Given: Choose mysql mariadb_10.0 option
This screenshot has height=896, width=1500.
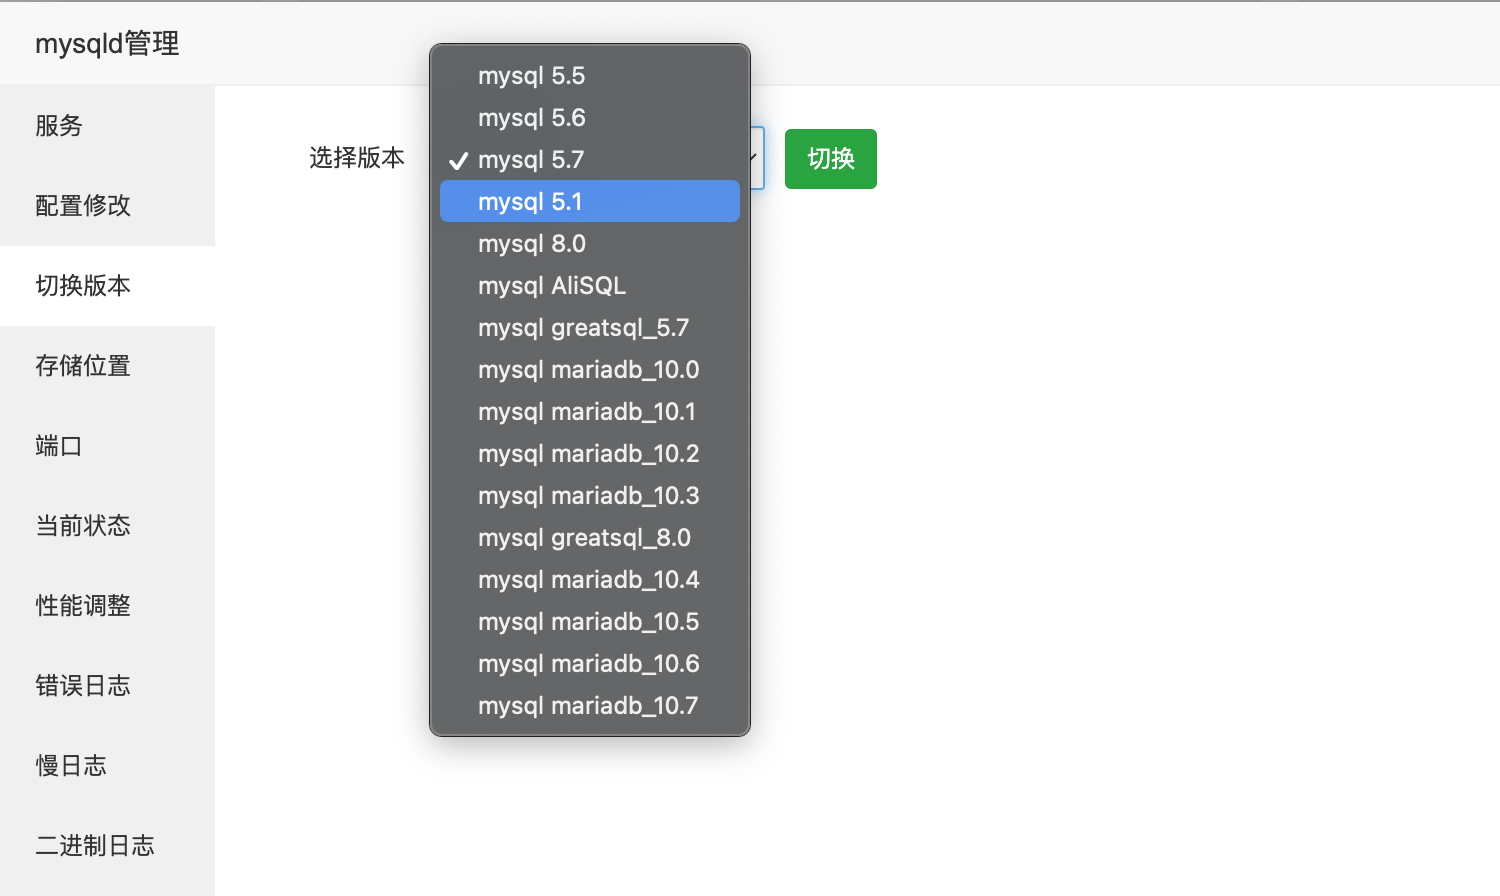Looking at the screenshot, I should 590,370.
